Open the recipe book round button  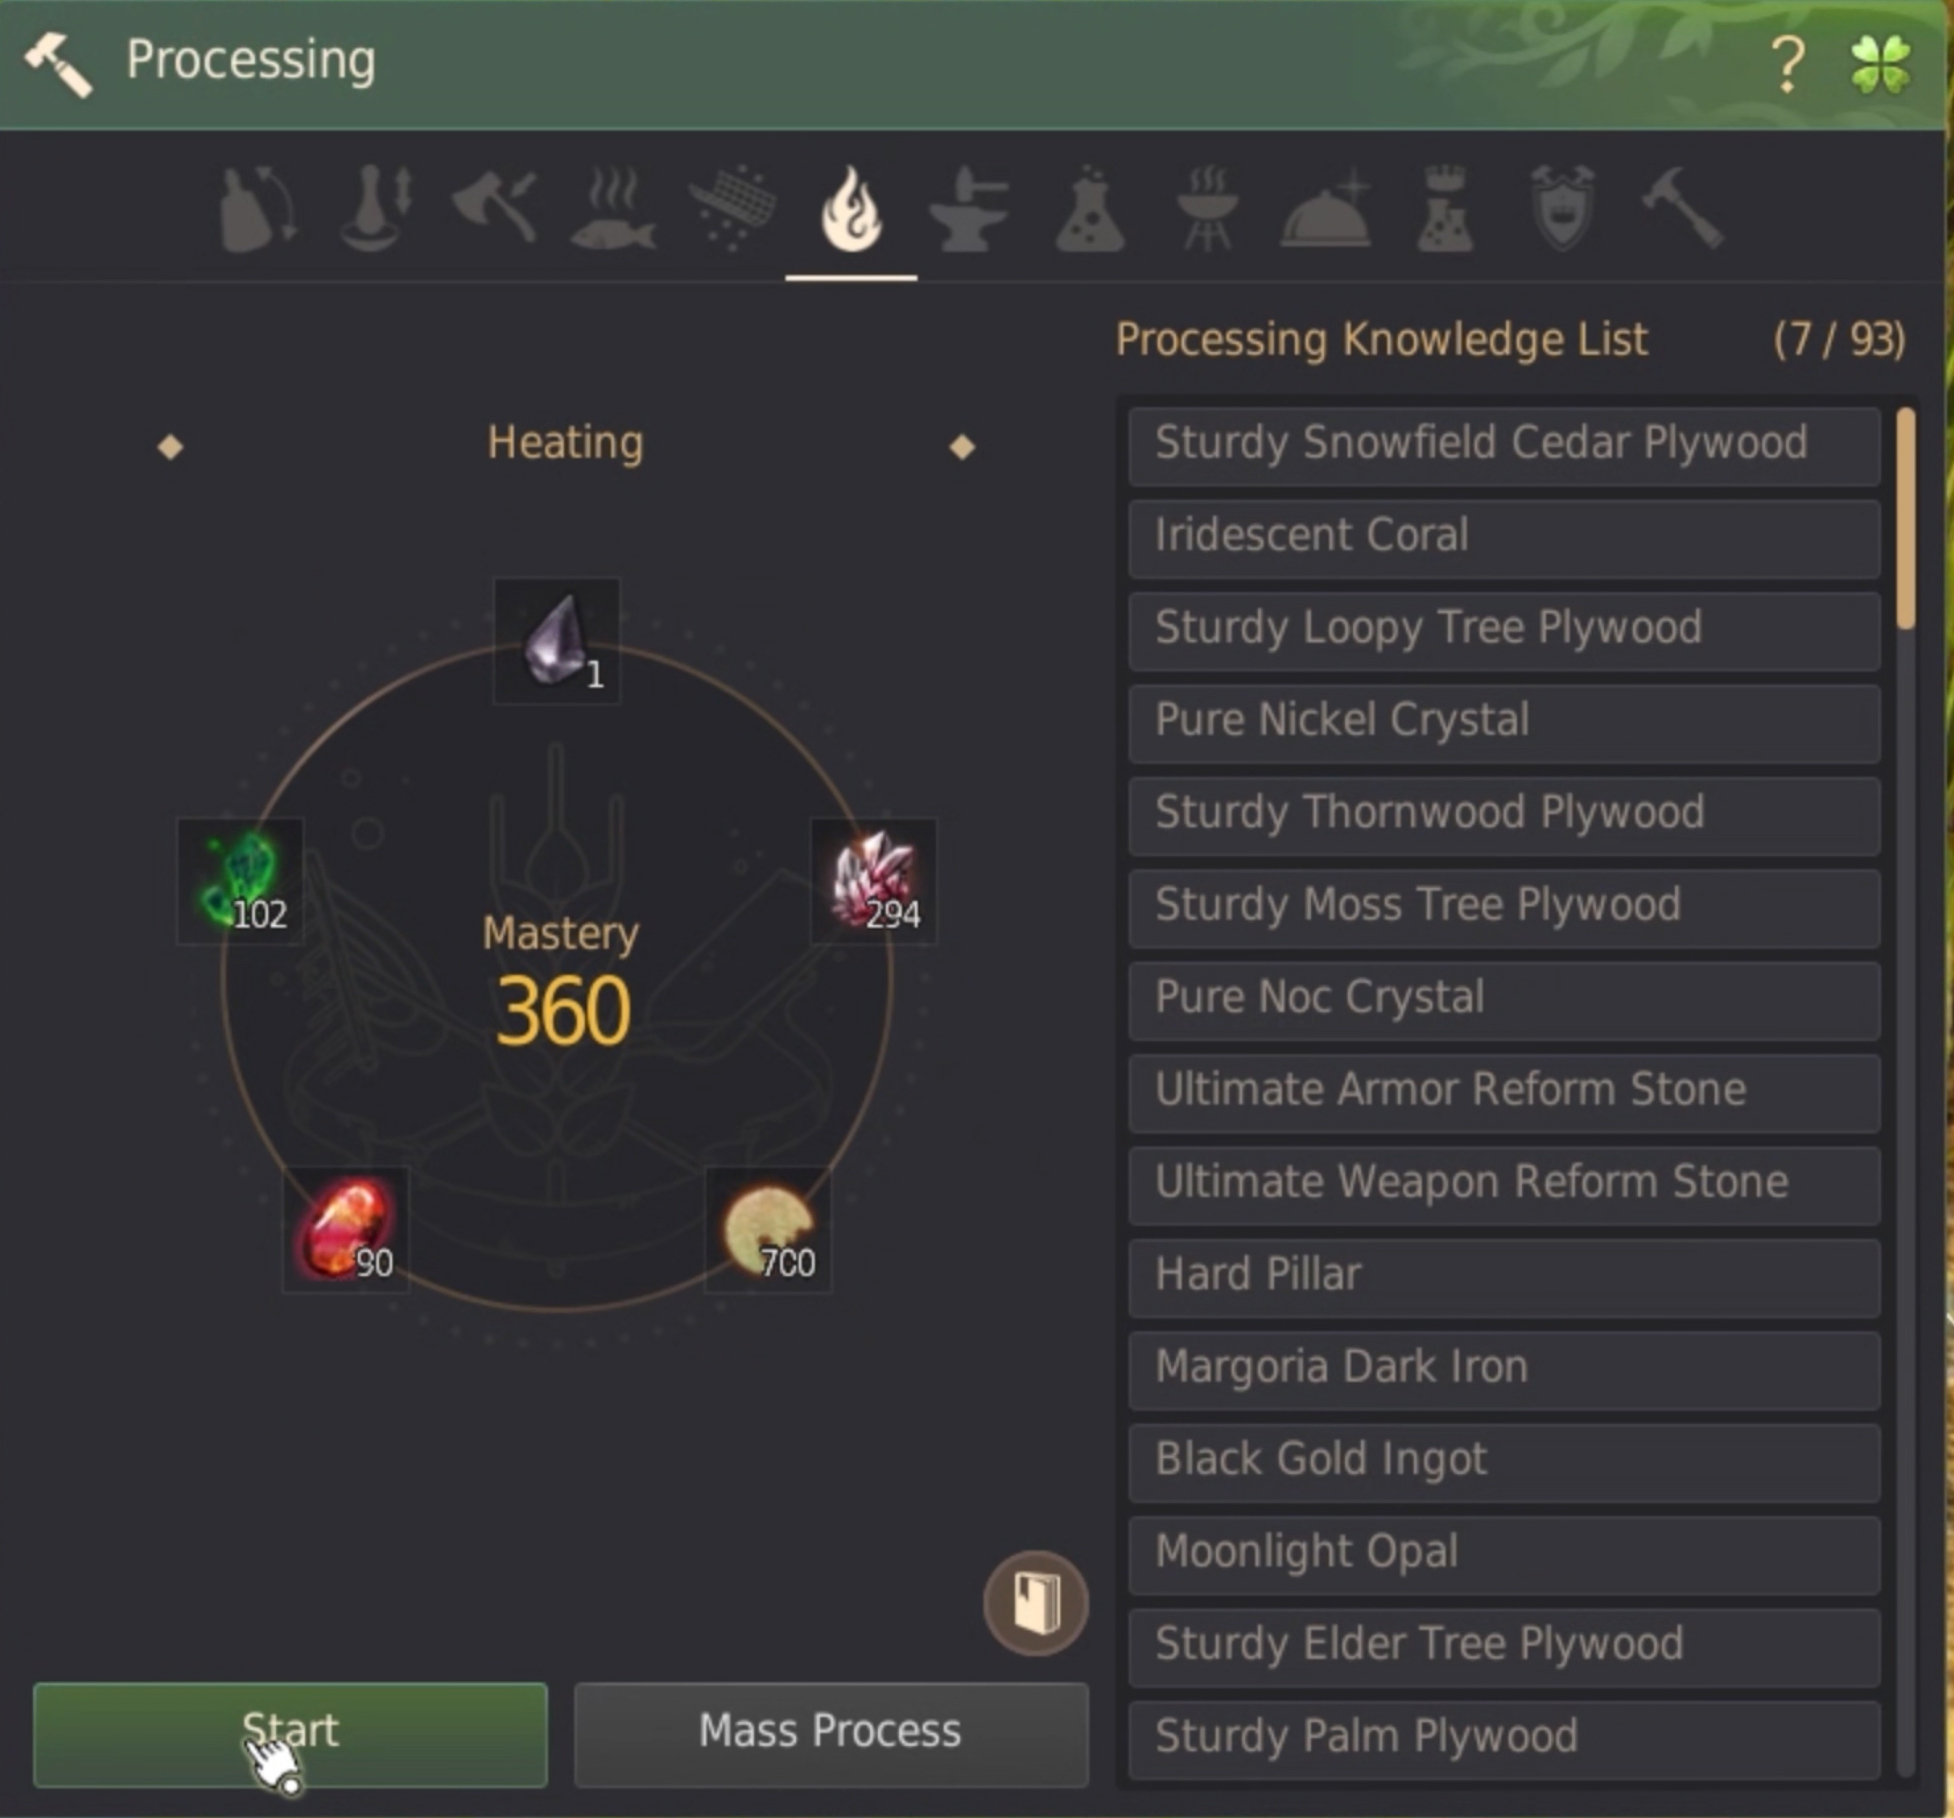[1036, 1603]
